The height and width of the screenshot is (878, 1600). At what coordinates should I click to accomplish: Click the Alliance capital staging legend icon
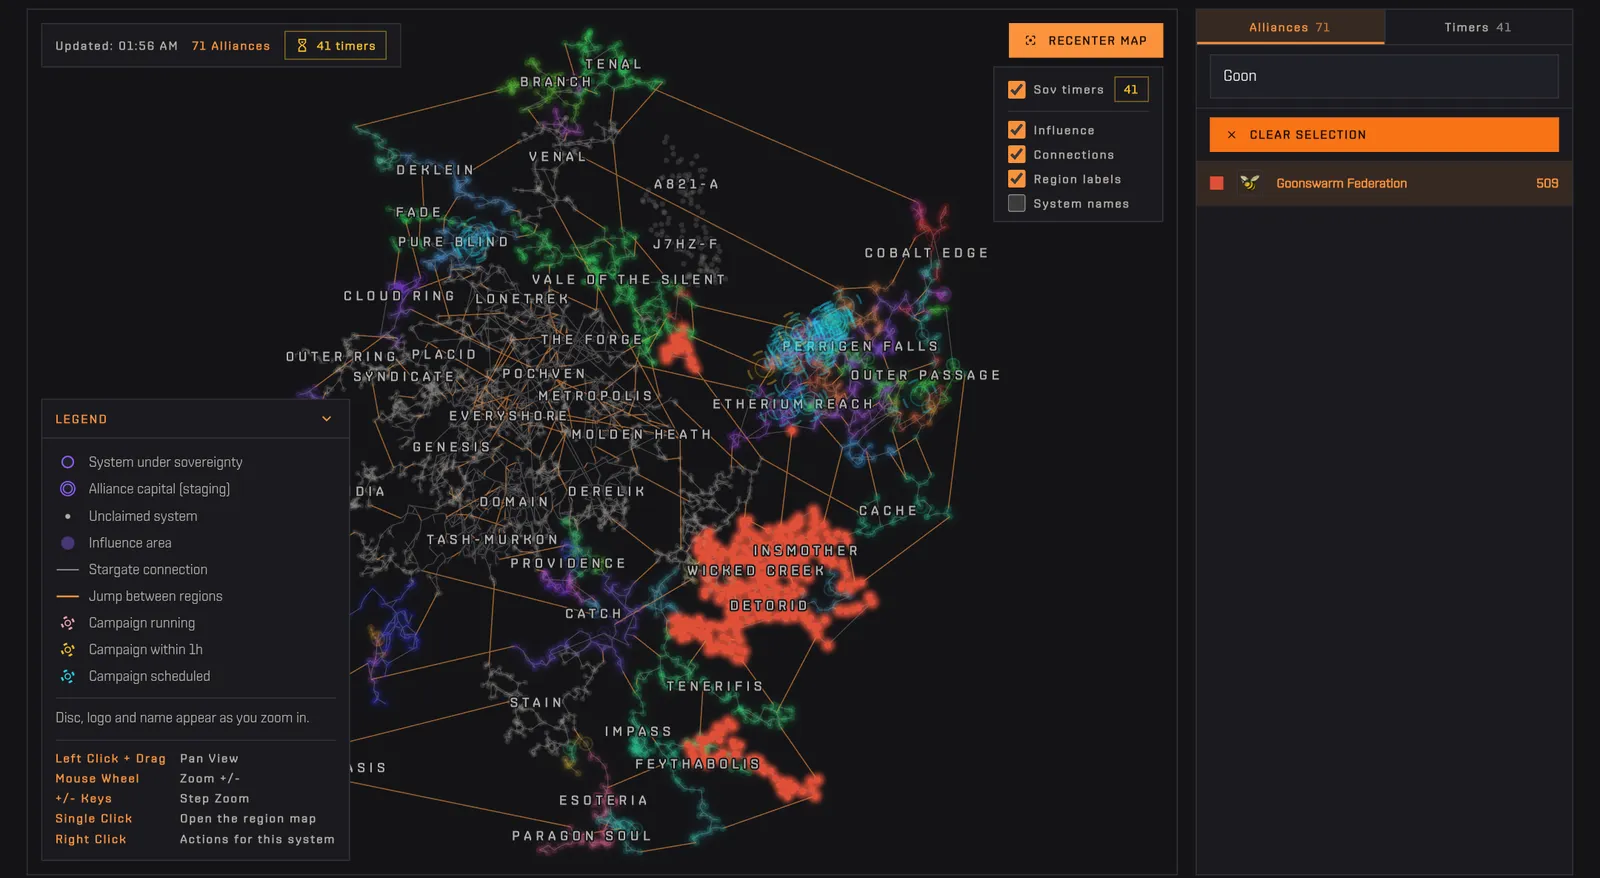[68, 489]
